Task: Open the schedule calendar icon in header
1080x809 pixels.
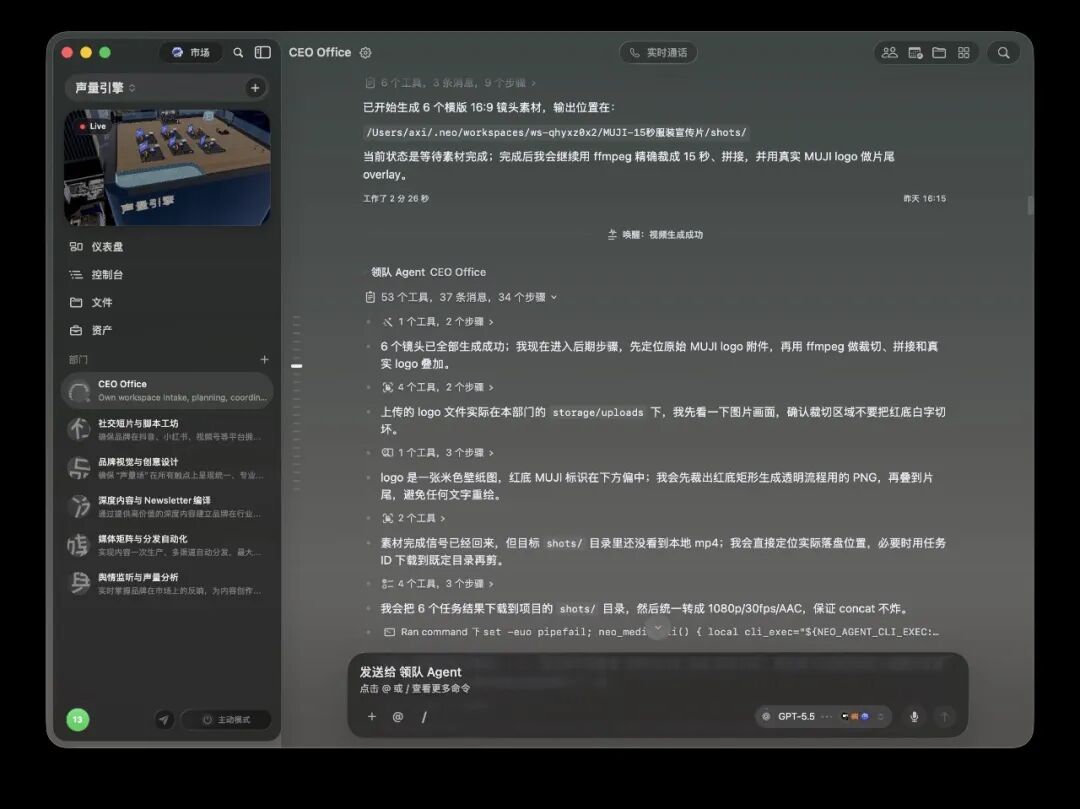Action: point(915,52)
